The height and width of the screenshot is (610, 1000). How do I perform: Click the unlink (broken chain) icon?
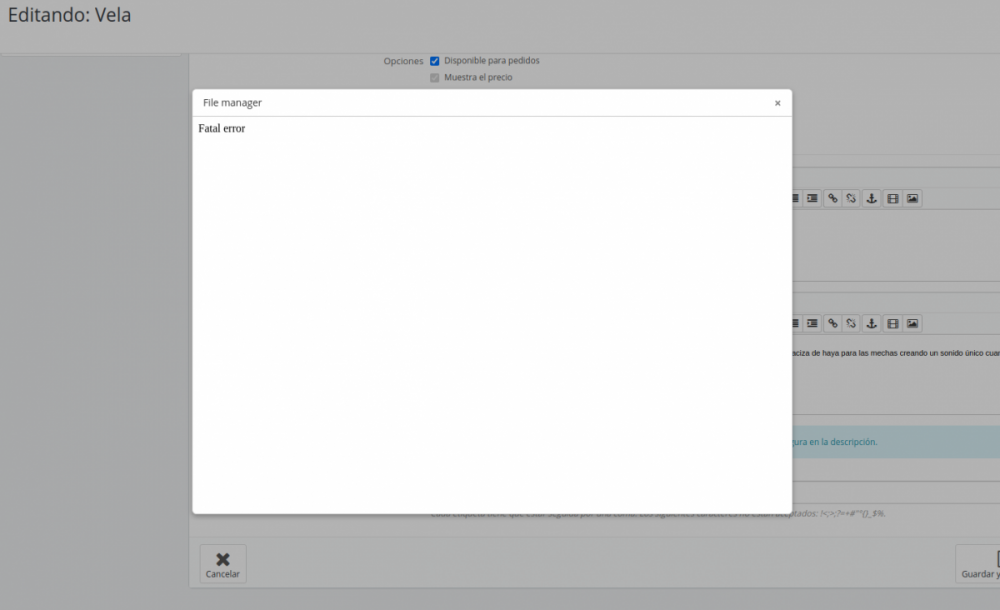pyautogui.click(x=851, y=198)
